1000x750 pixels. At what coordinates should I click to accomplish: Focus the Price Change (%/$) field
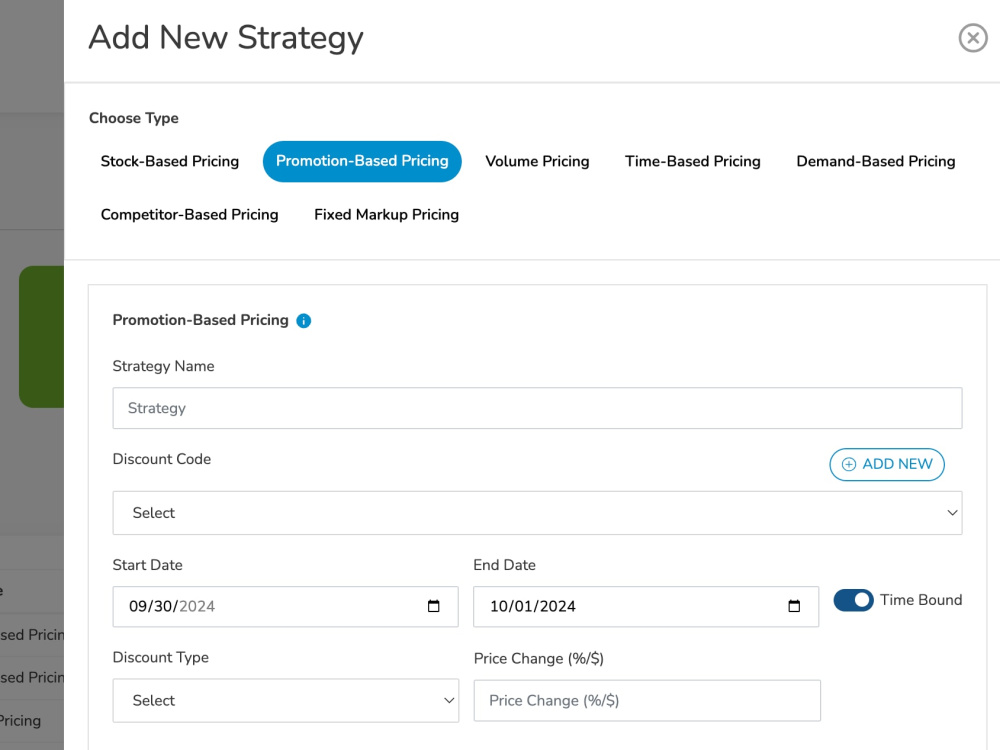click(x=647, y=700)
